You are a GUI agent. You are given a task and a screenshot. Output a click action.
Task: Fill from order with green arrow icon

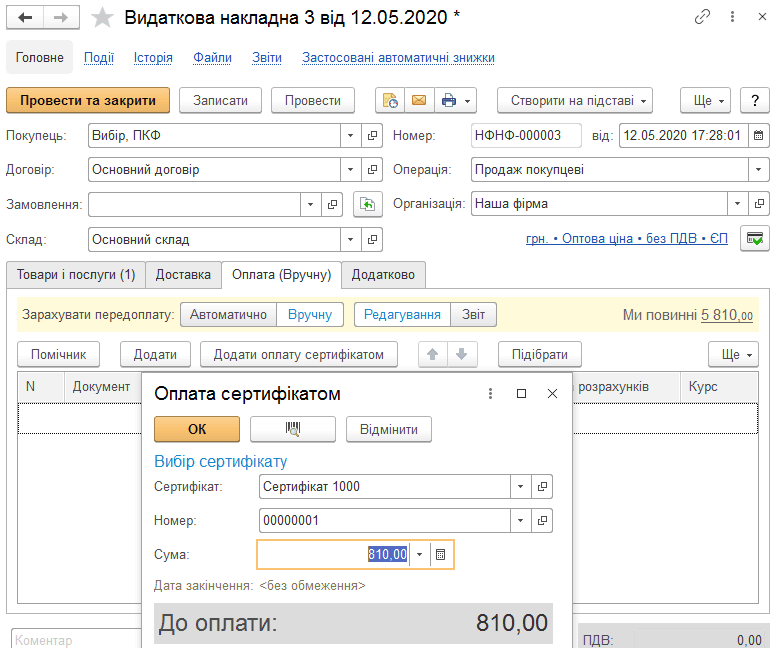(x=368, y=204)
